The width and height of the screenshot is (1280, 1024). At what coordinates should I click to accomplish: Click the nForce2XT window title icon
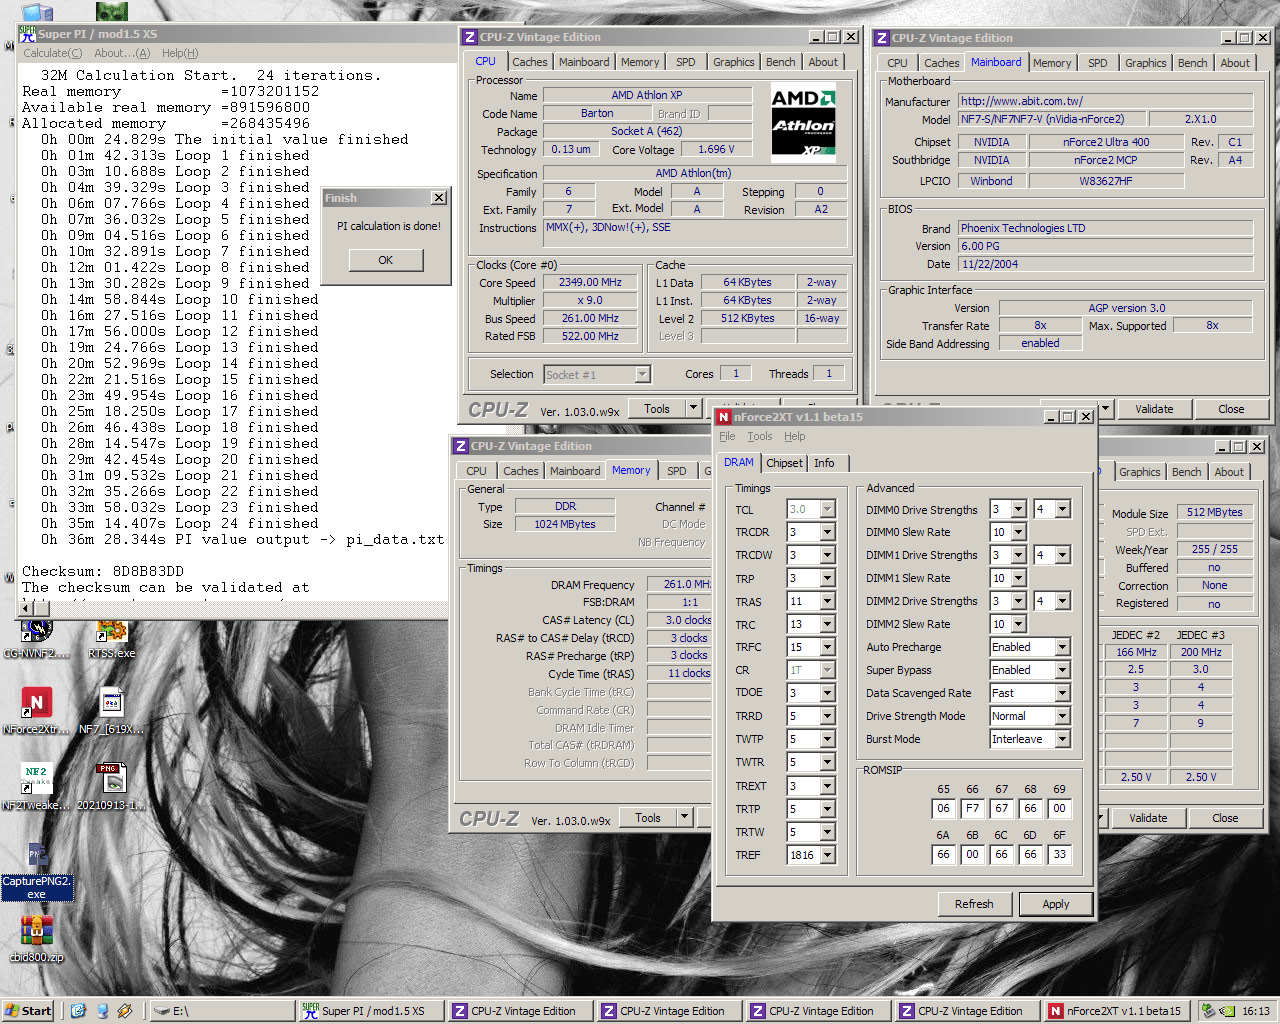coord(723,417)
